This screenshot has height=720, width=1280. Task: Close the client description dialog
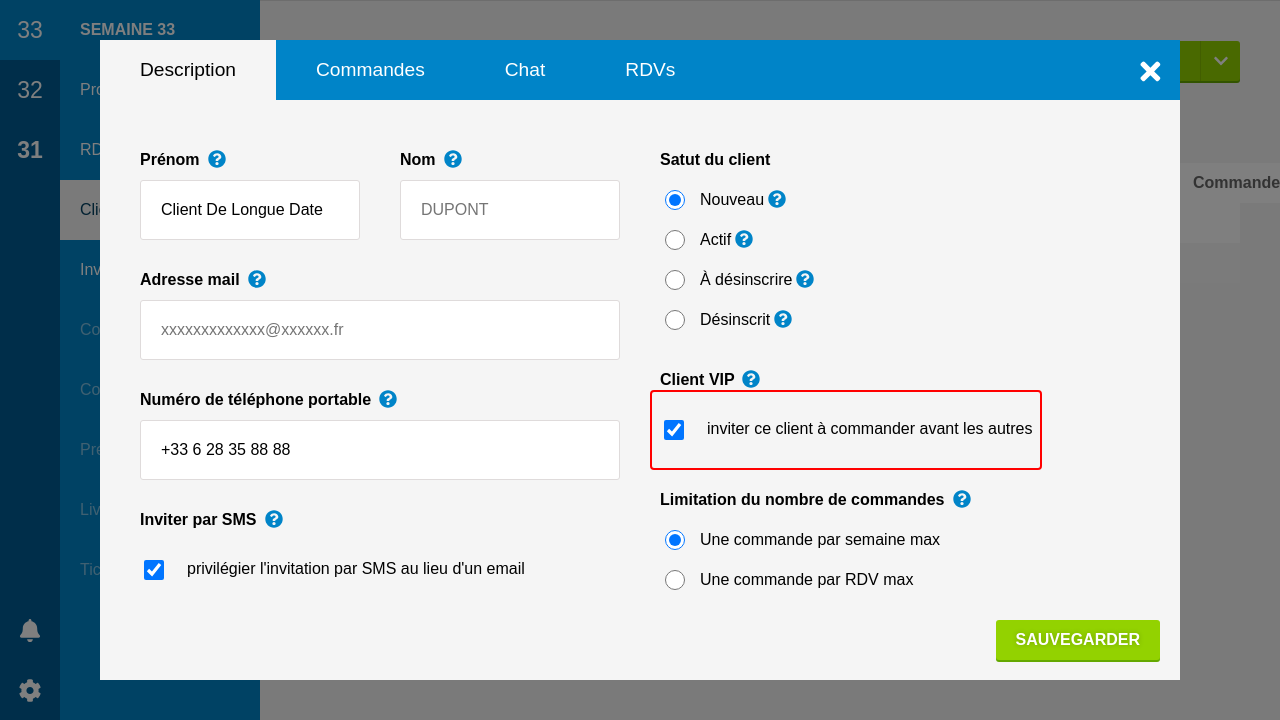(x=1150, y=71)
